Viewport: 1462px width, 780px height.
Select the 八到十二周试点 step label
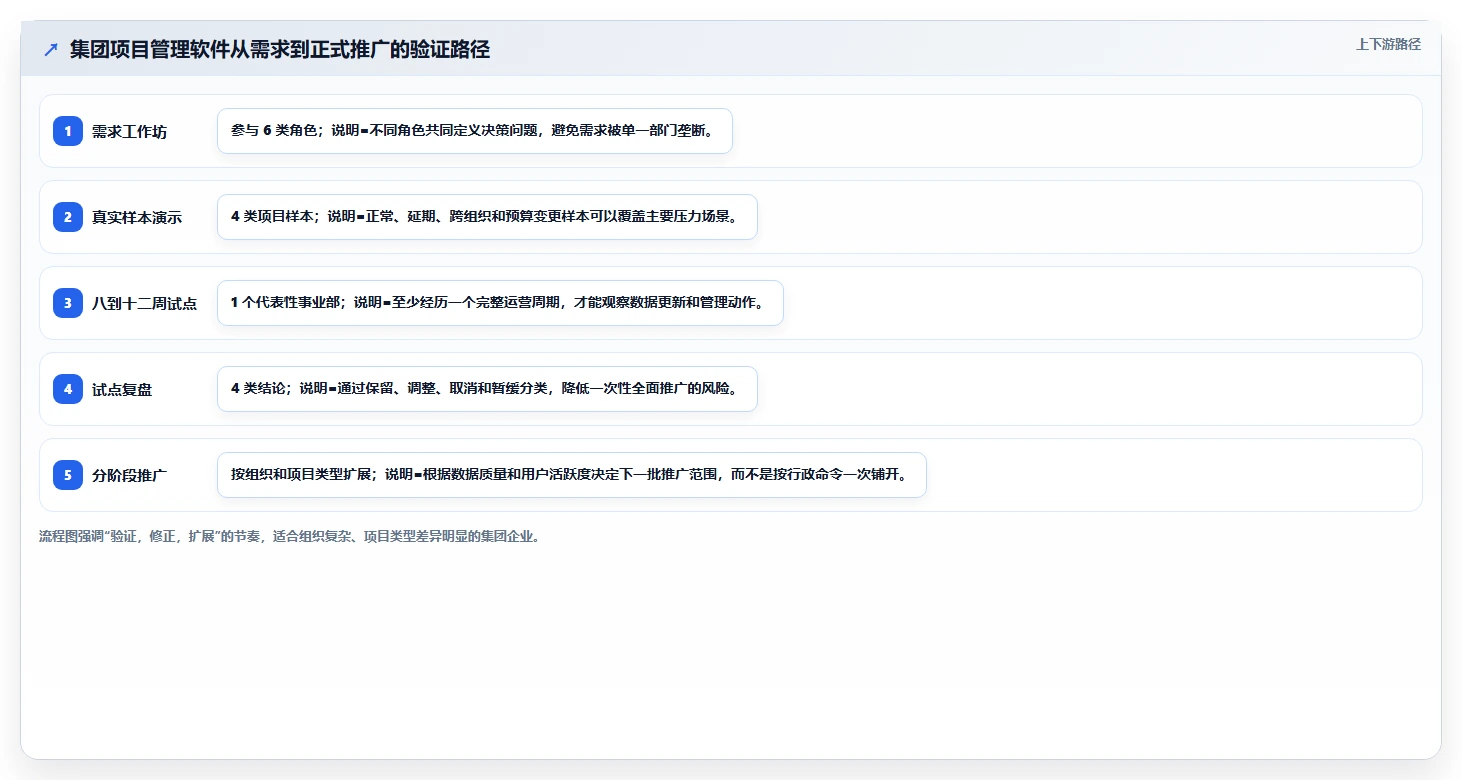click(x=144, y=304)
